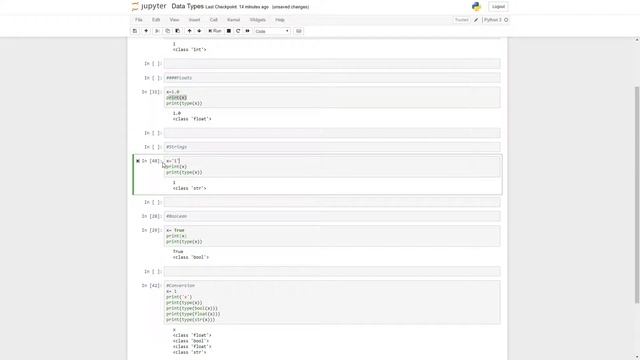Screen dimensions: 640x360
Task: Click the x= True code cell
Action: 332,236
